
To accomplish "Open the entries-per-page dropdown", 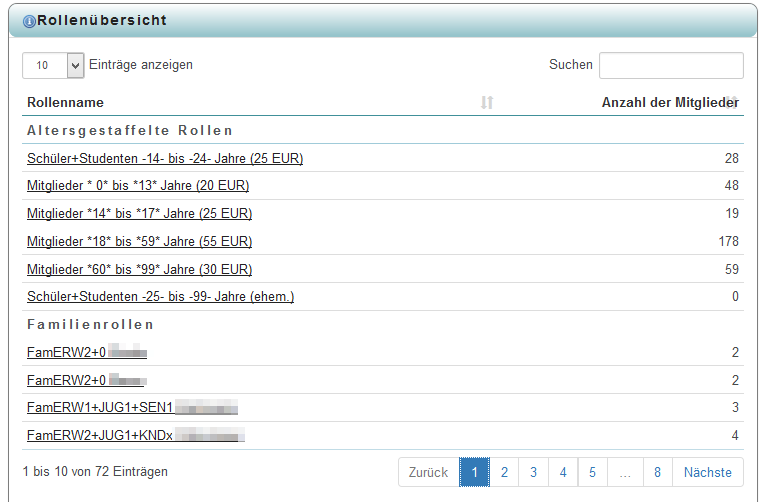I will pyautogui.click(x=53, y=65).
